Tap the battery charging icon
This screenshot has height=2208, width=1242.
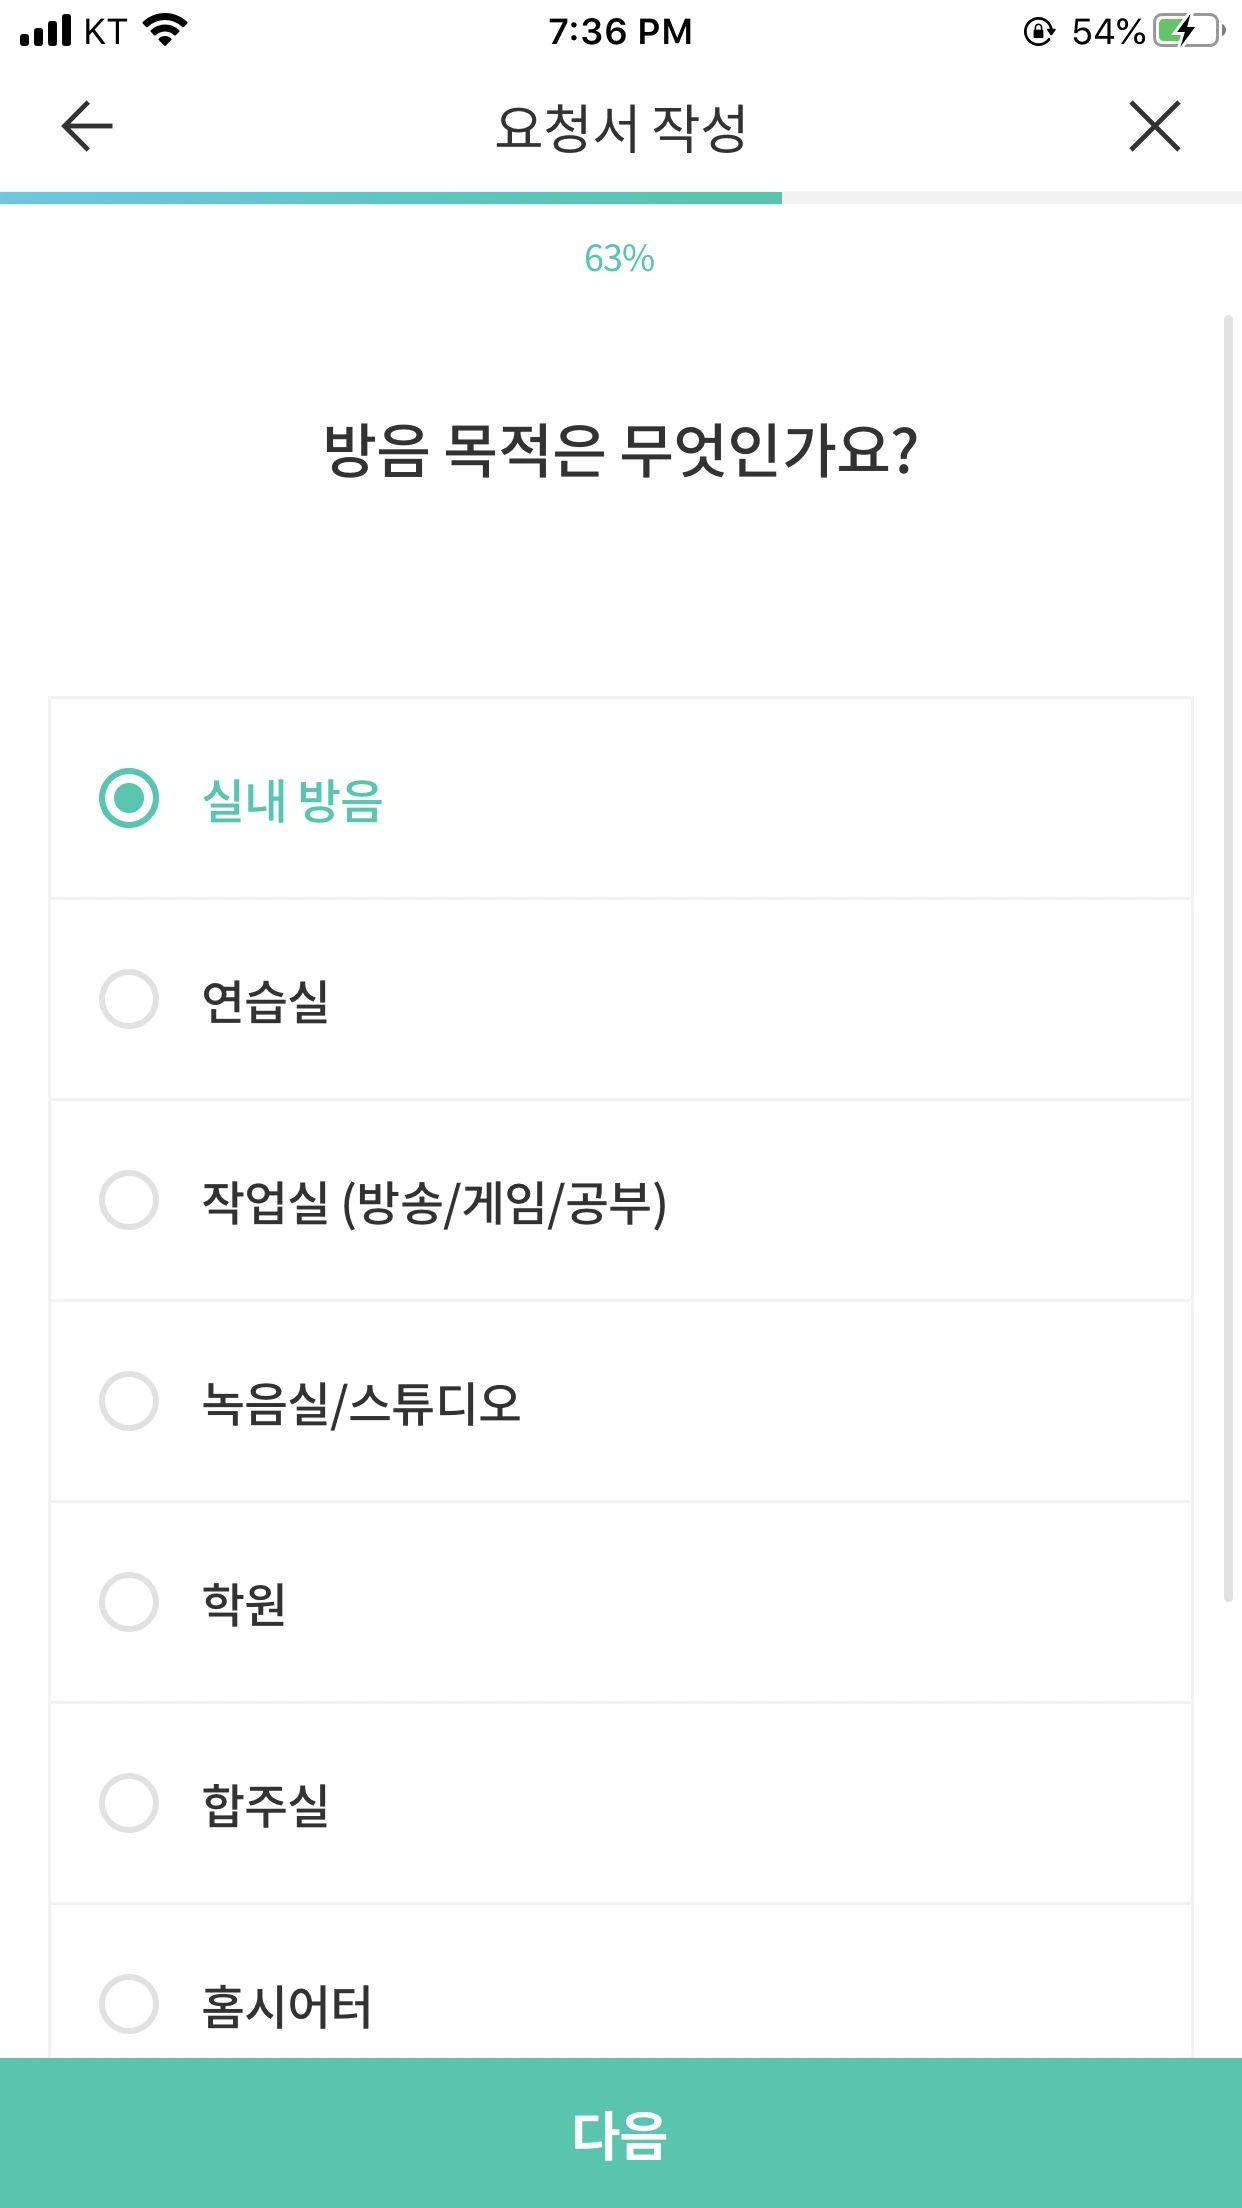(1188, 31)
